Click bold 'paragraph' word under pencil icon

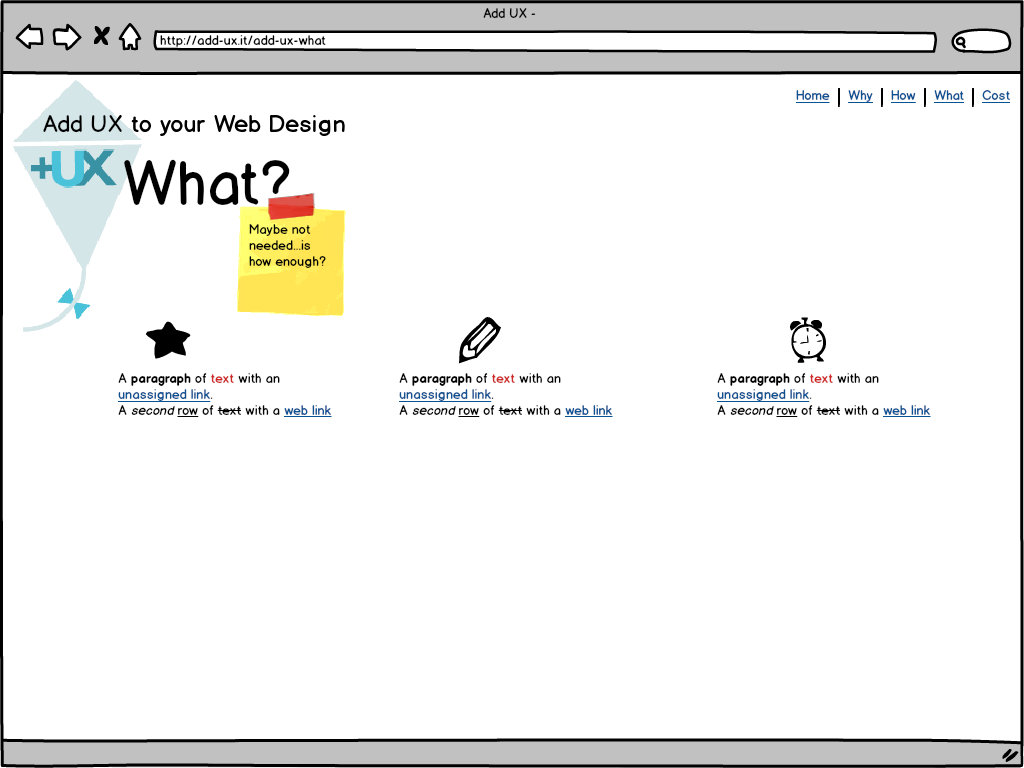[441, 379]
